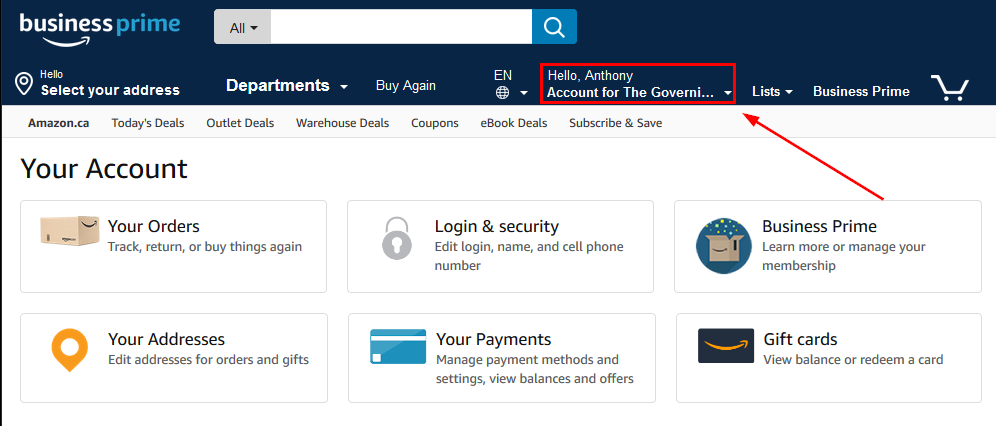The image size is (996, 426).
Task: Go to Subscribe & Save
Action: click(x=615, y=123)
